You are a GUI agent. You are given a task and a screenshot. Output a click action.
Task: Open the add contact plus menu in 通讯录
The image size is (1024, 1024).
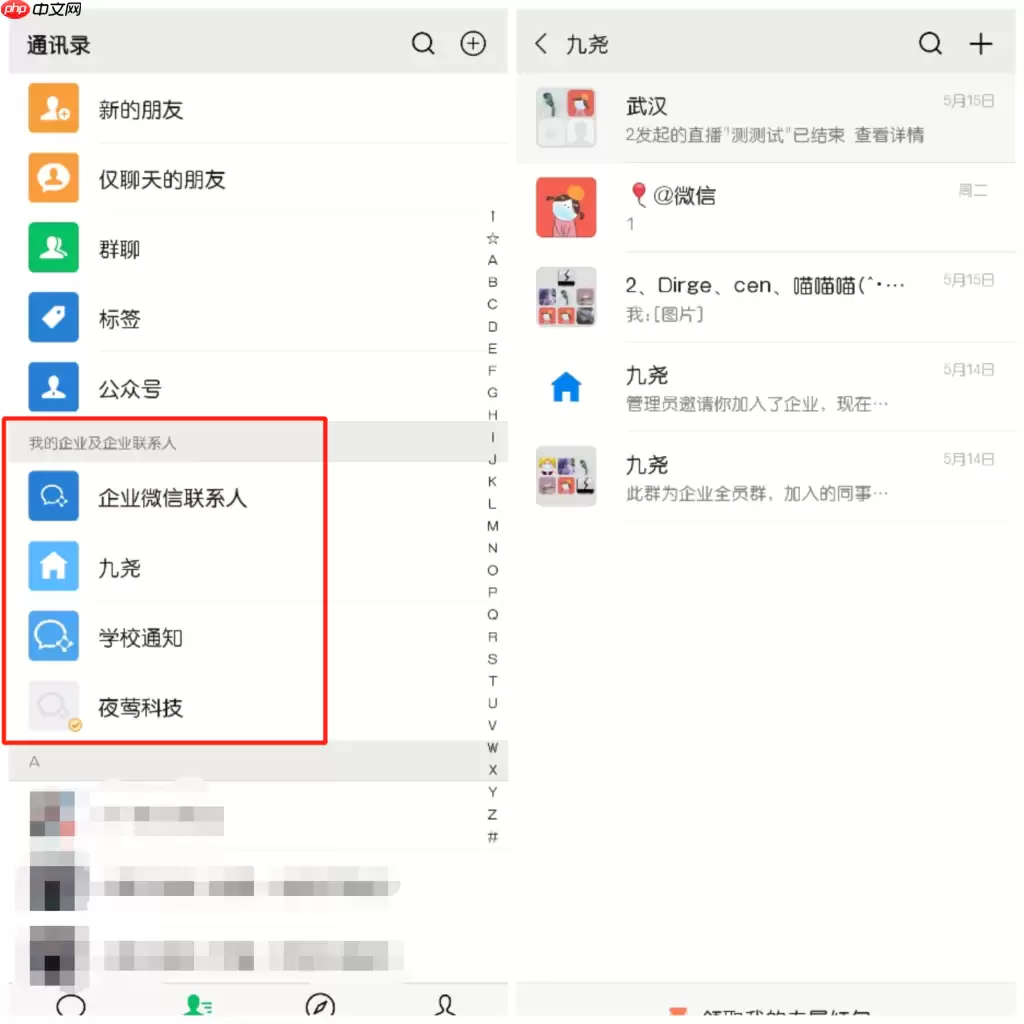click(473, 43)
